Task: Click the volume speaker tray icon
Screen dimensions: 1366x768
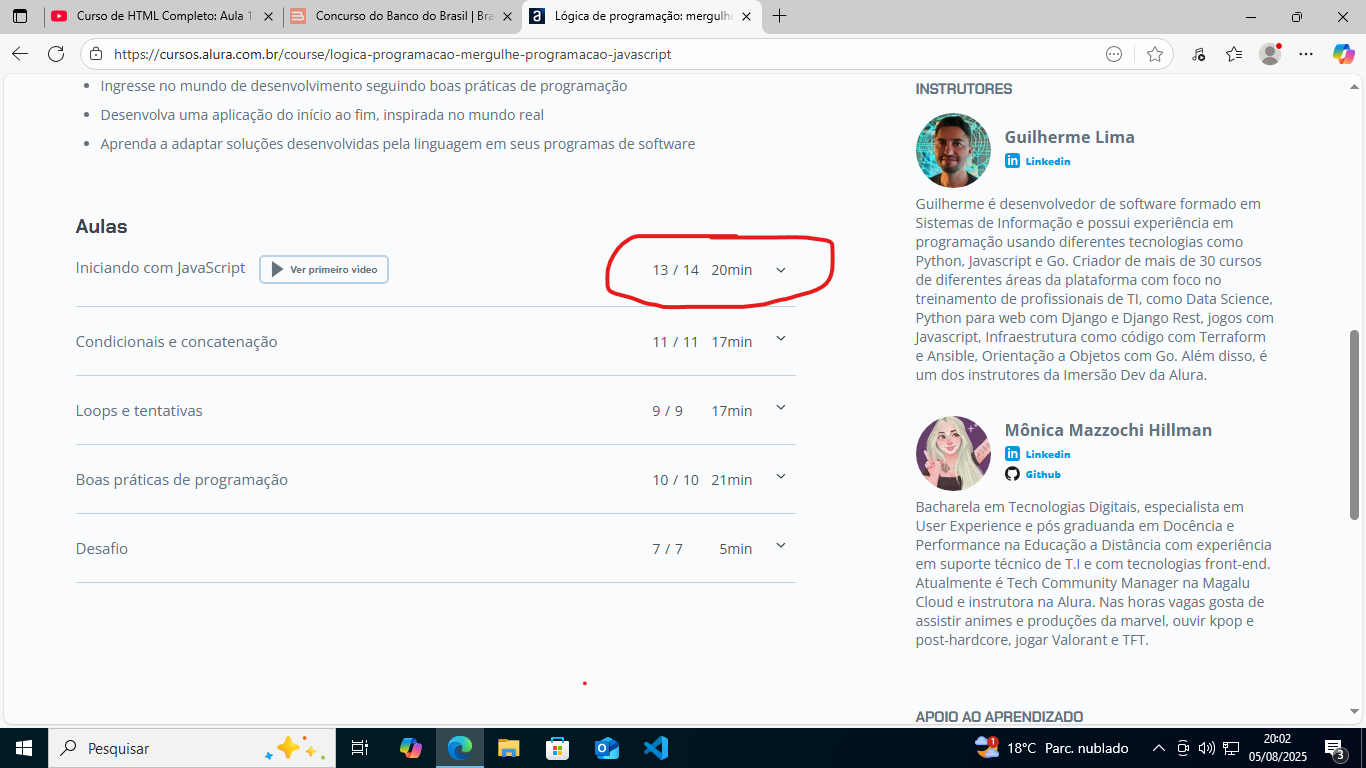Action: point(1206,748)
